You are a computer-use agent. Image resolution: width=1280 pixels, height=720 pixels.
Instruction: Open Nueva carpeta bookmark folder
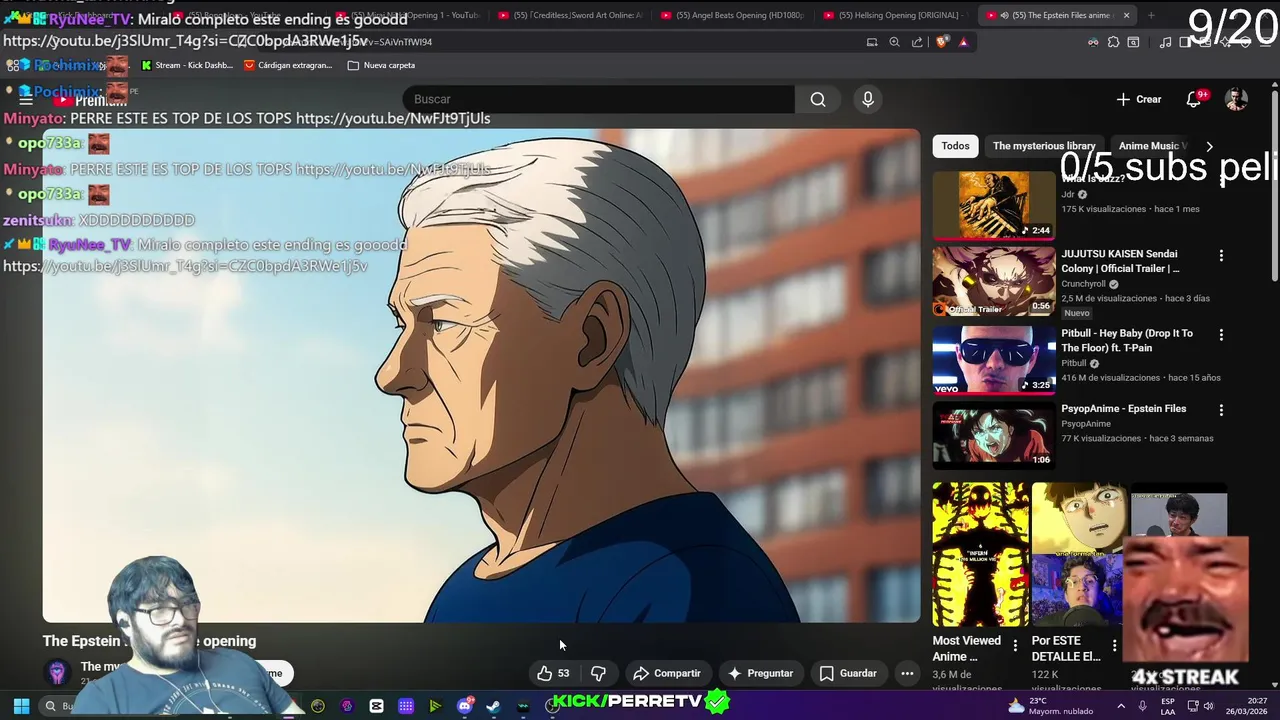tap(381, 65)
